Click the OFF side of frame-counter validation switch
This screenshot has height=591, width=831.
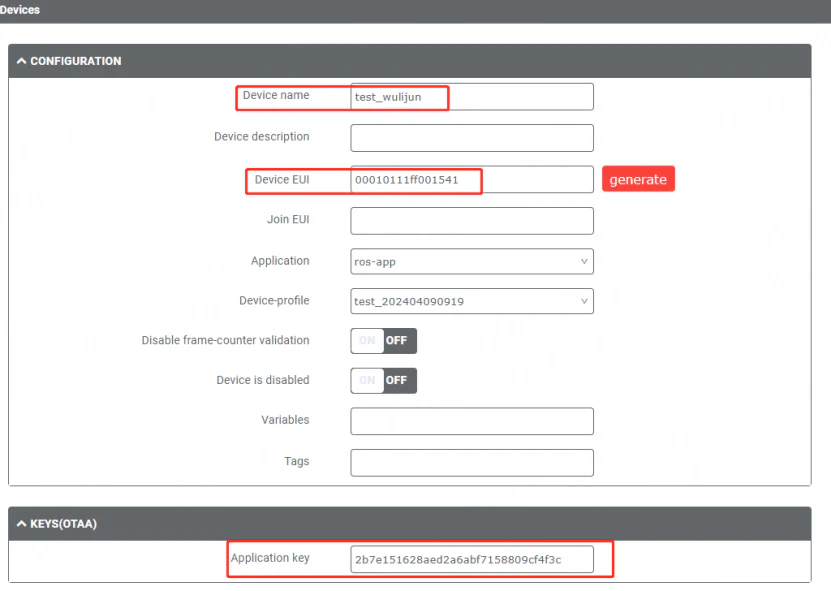pos(399,340)
